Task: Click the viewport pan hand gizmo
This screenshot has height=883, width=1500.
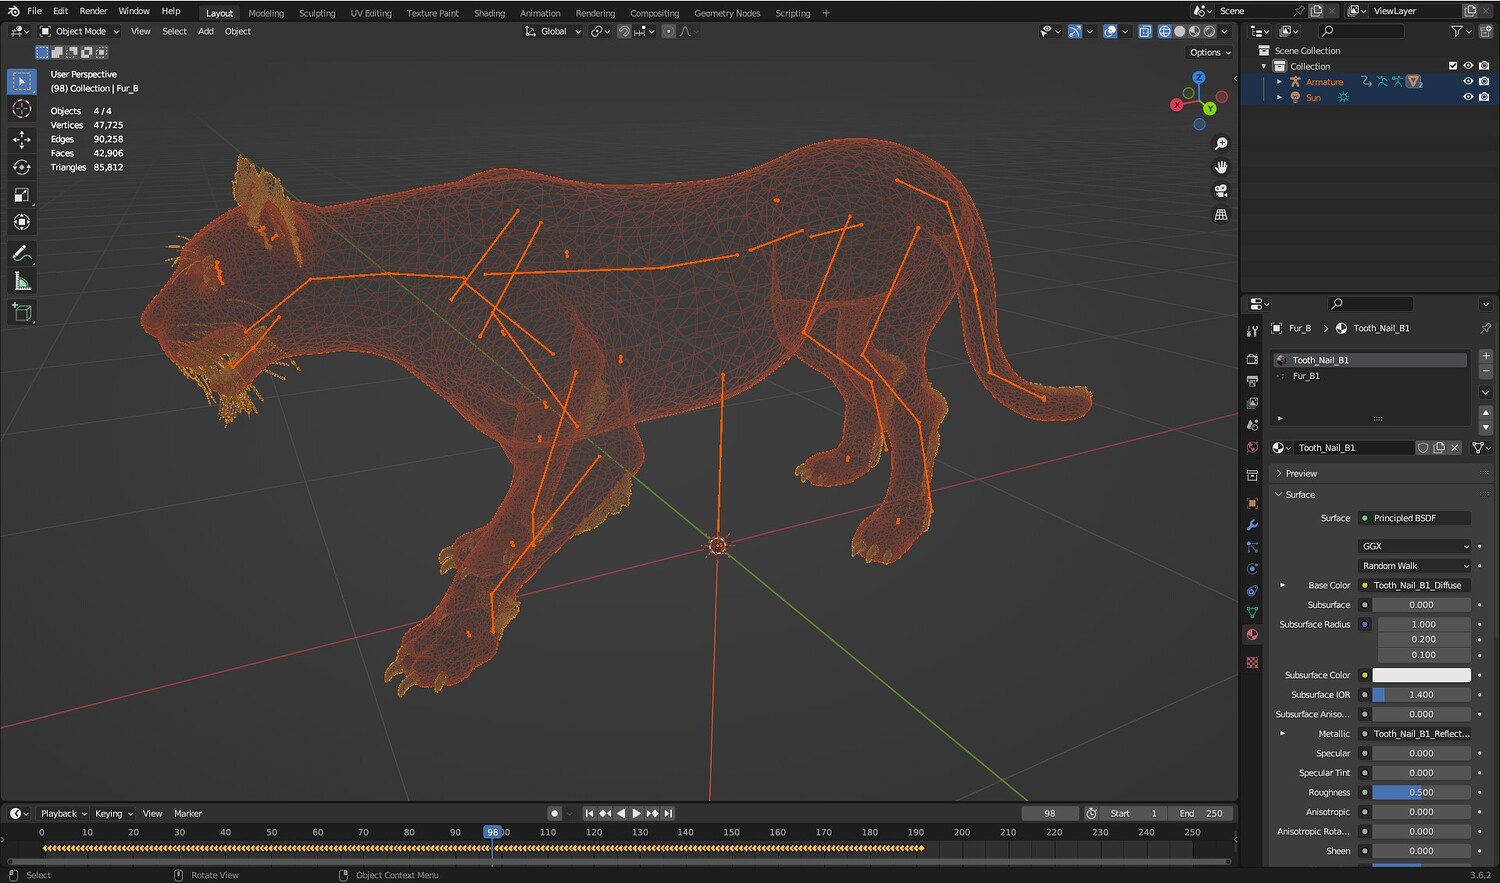Action: point(1221,167)
